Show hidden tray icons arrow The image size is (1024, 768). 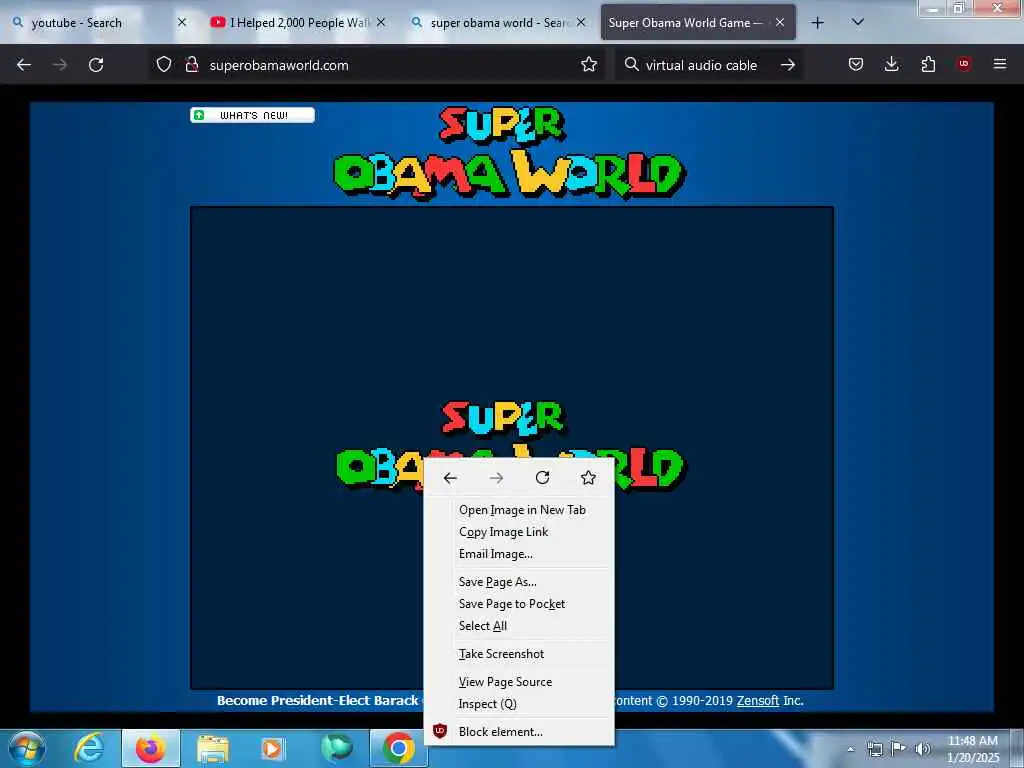click(x=850, y=750)
